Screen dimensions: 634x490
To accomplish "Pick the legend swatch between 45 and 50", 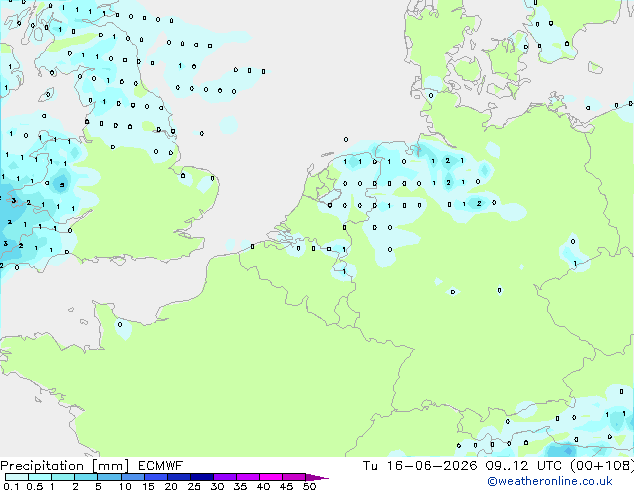I will point(294,477).
